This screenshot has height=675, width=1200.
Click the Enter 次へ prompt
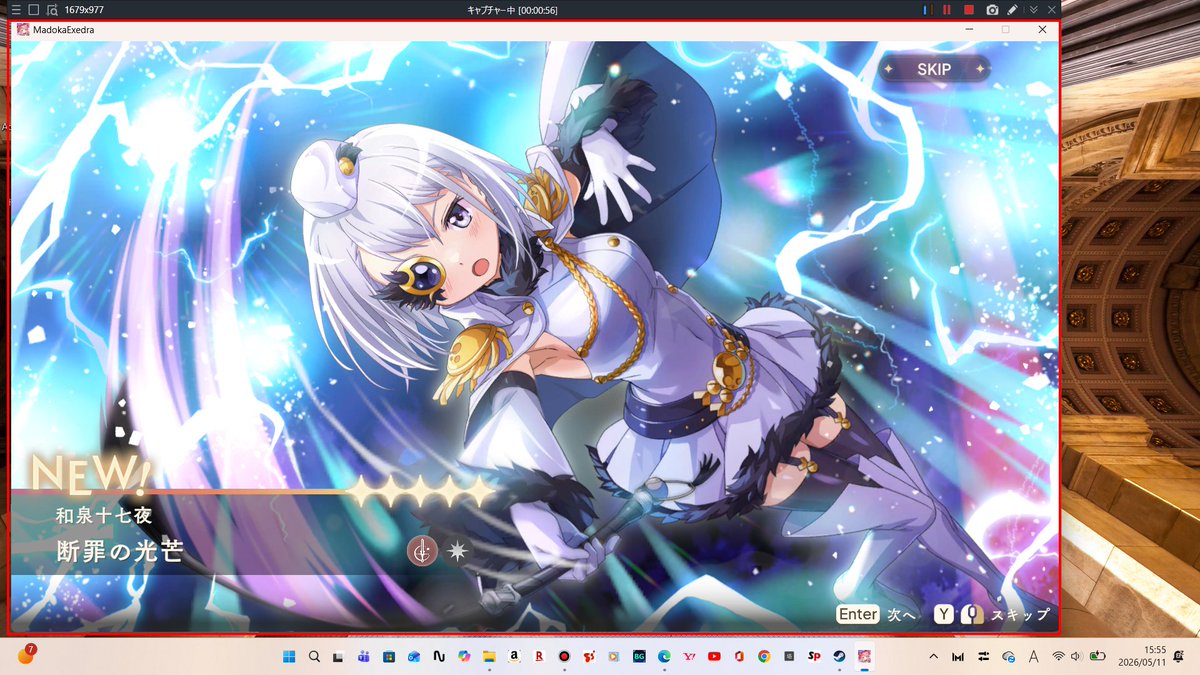pyautogui.click(x=876, y=614)
